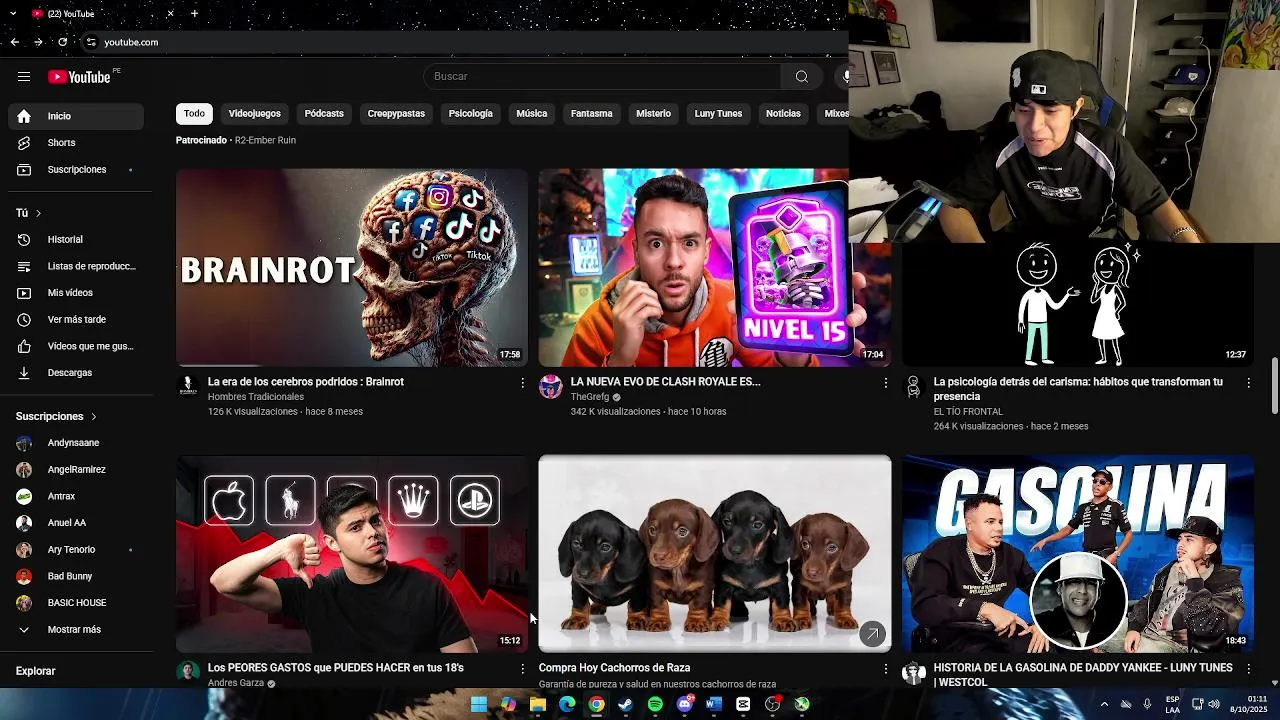Viewport: 1280px width, 720px height.
Task: Reload the page in browser toolbar
Action: pyautogui.click(x=62, y=42)
